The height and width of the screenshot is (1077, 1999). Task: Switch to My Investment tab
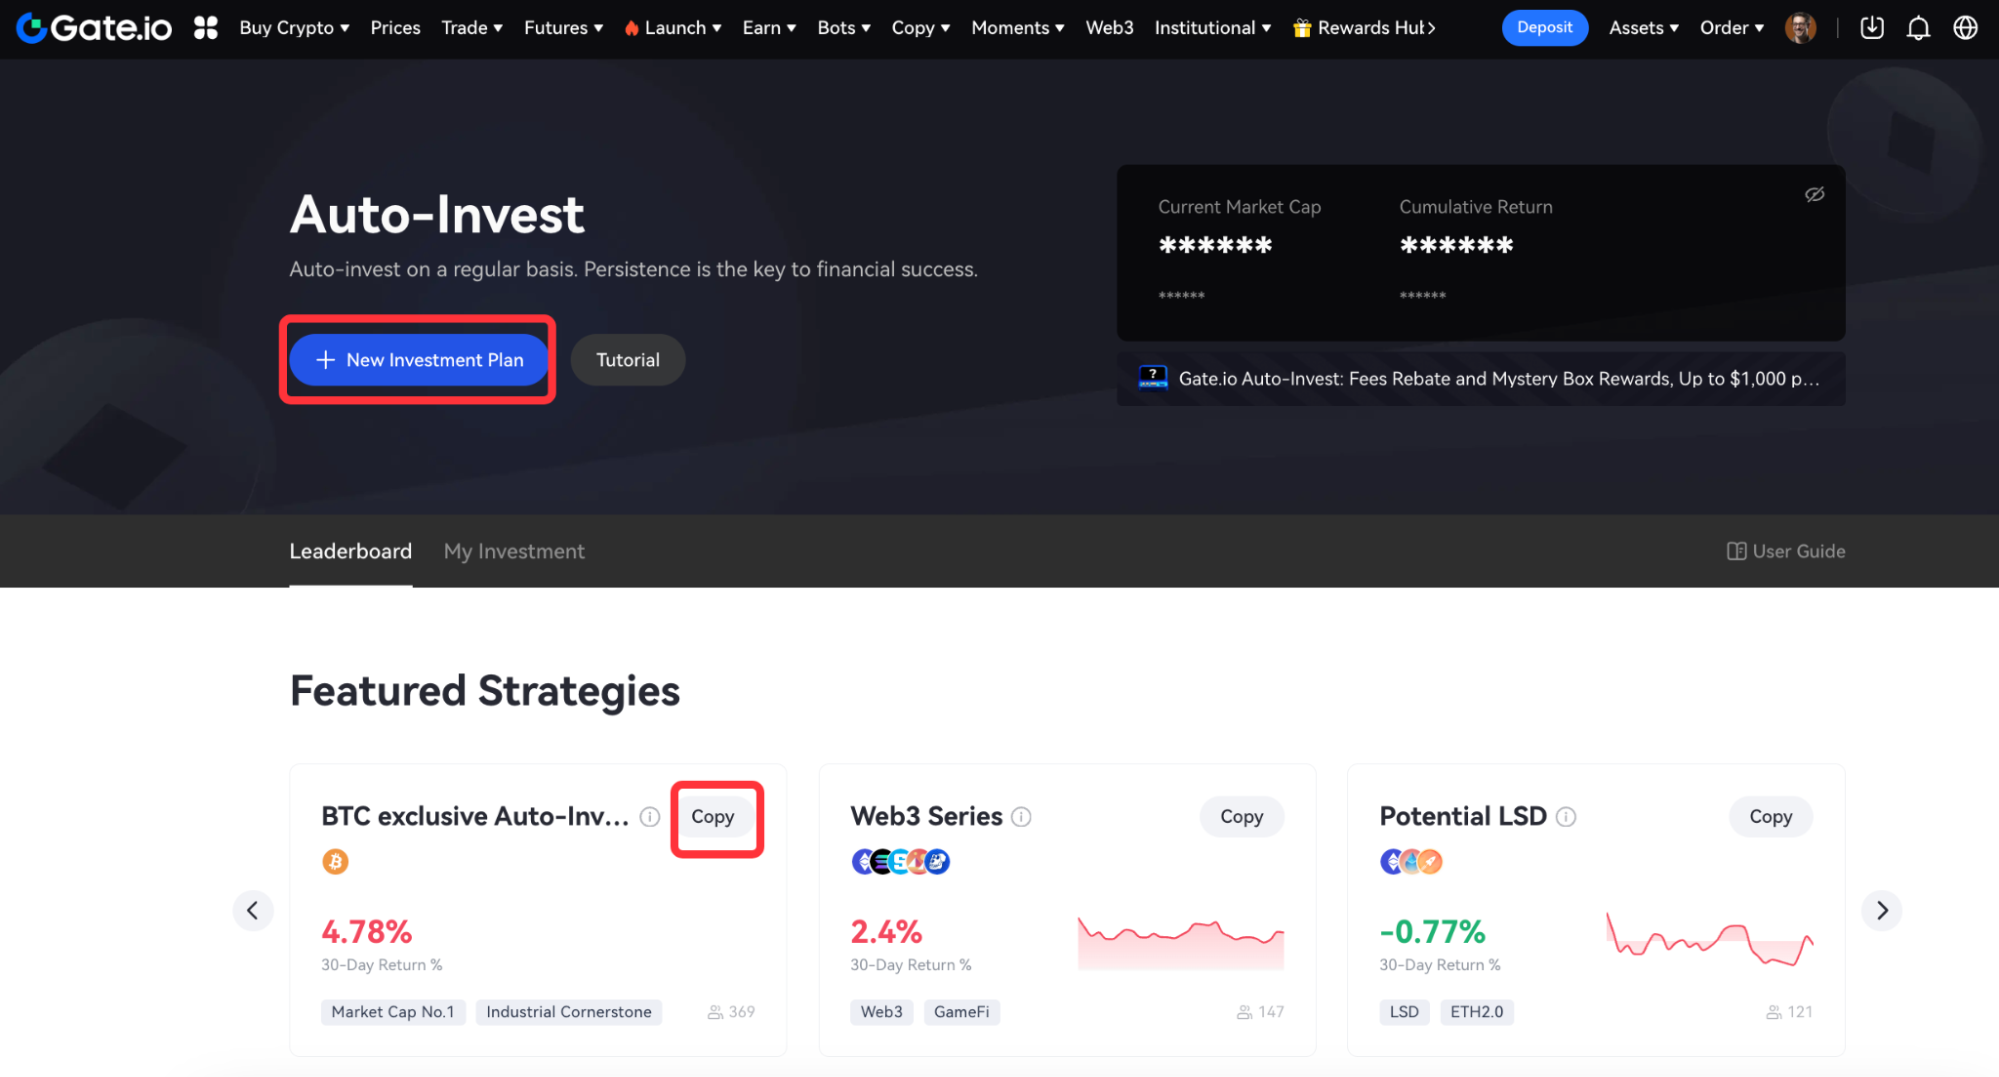pyautogui.click(x=514, y=551)
